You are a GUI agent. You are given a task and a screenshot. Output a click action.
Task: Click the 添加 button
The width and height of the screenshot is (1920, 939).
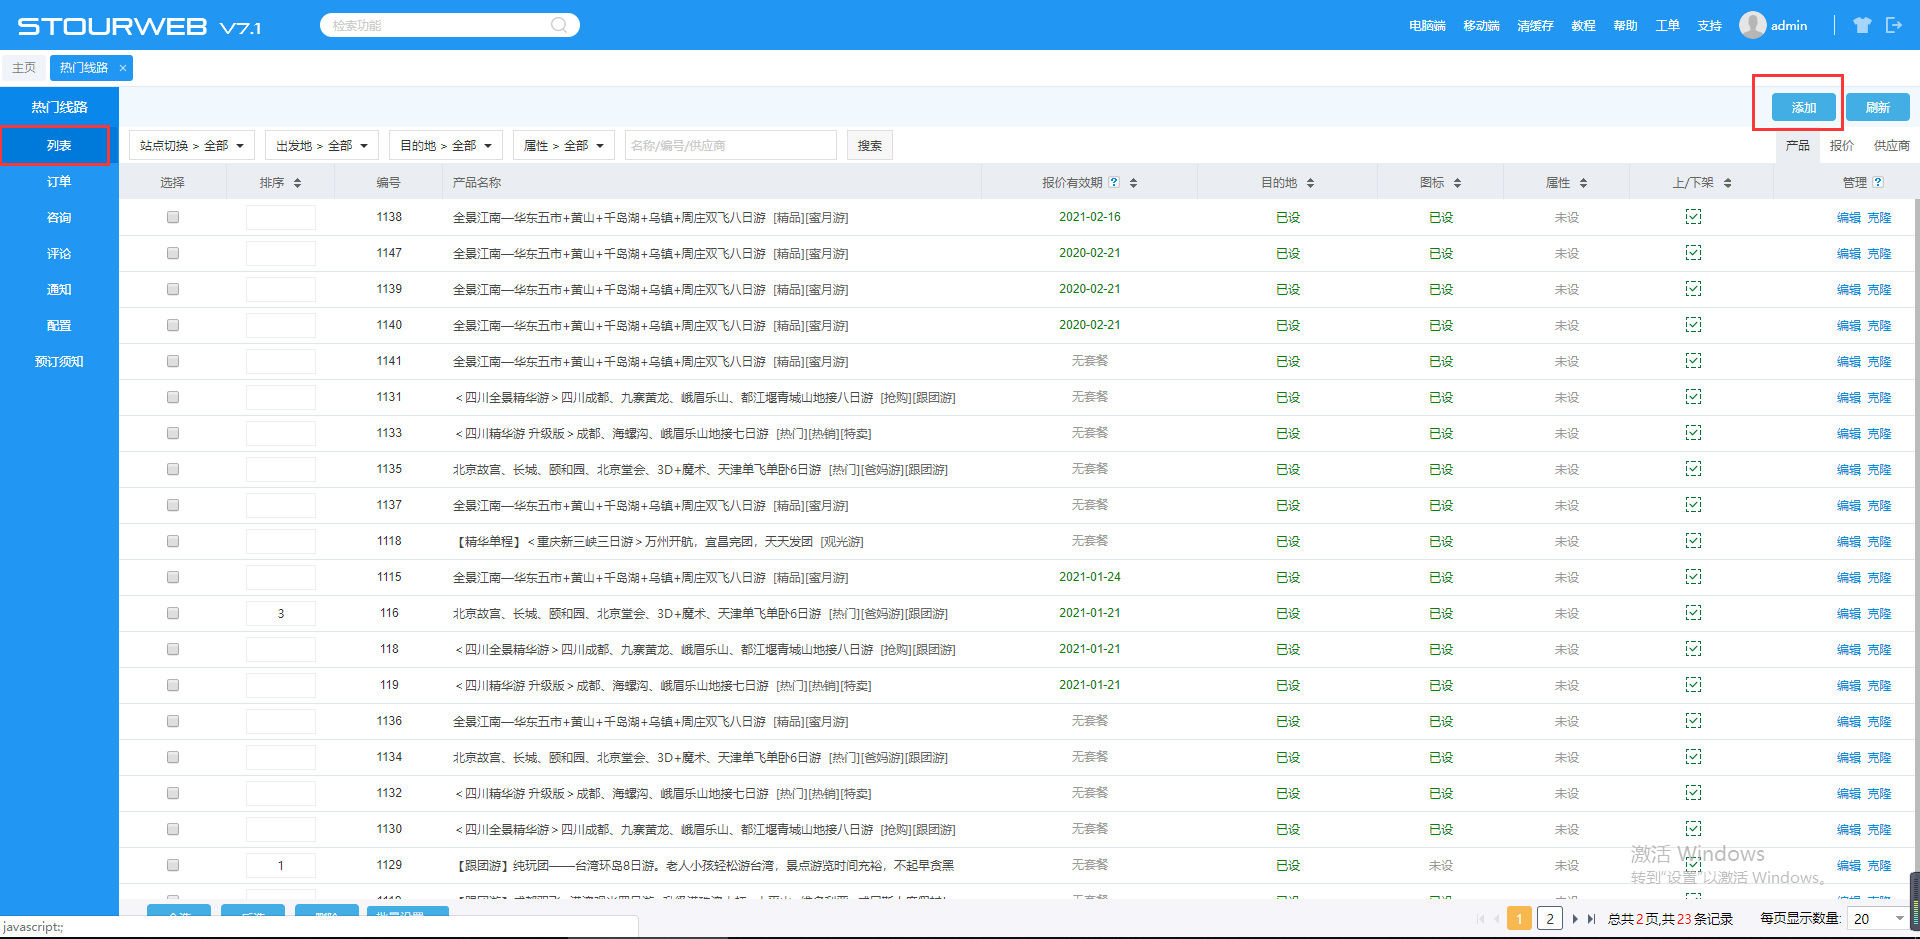[x=1803, y=107]
